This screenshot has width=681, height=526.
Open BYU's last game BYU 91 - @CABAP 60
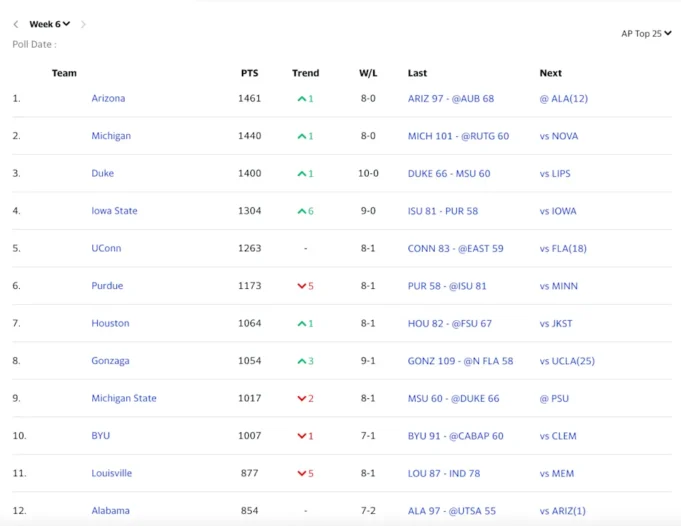click(x=455, y=436)
